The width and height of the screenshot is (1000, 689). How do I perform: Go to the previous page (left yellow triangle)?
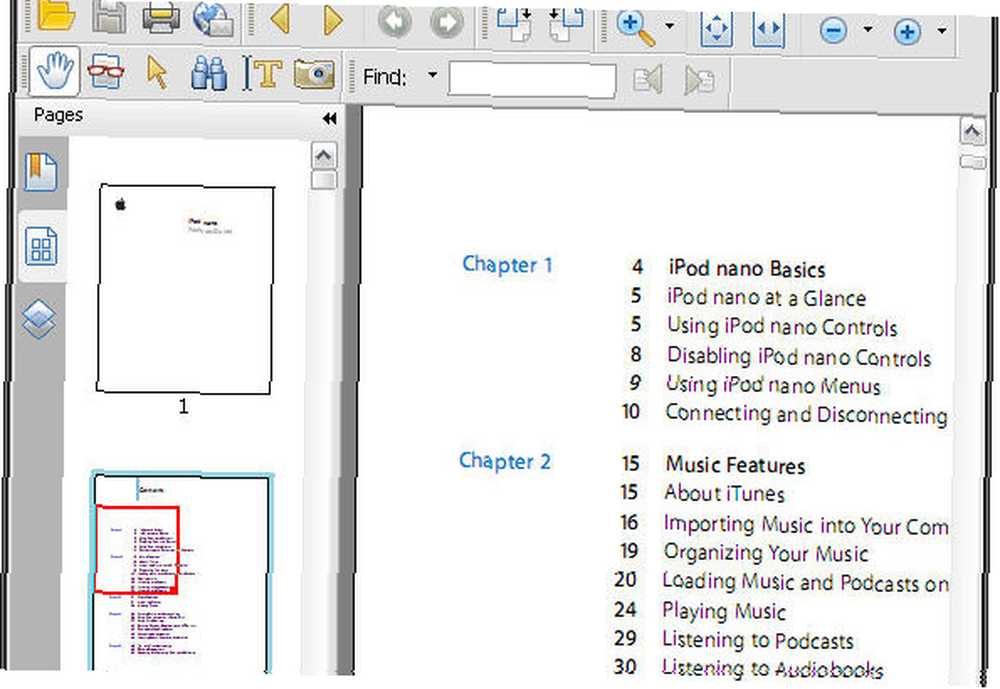point(280,19)
